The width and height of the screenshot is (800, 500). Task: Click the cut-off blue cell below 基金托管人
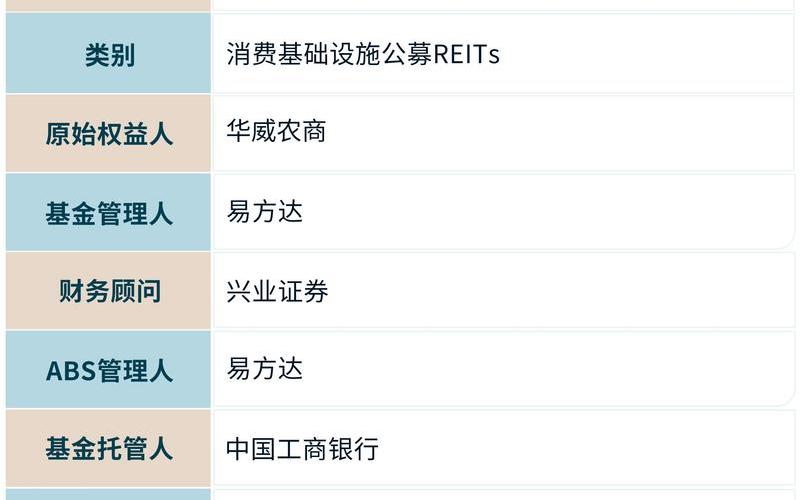(108, 494)
